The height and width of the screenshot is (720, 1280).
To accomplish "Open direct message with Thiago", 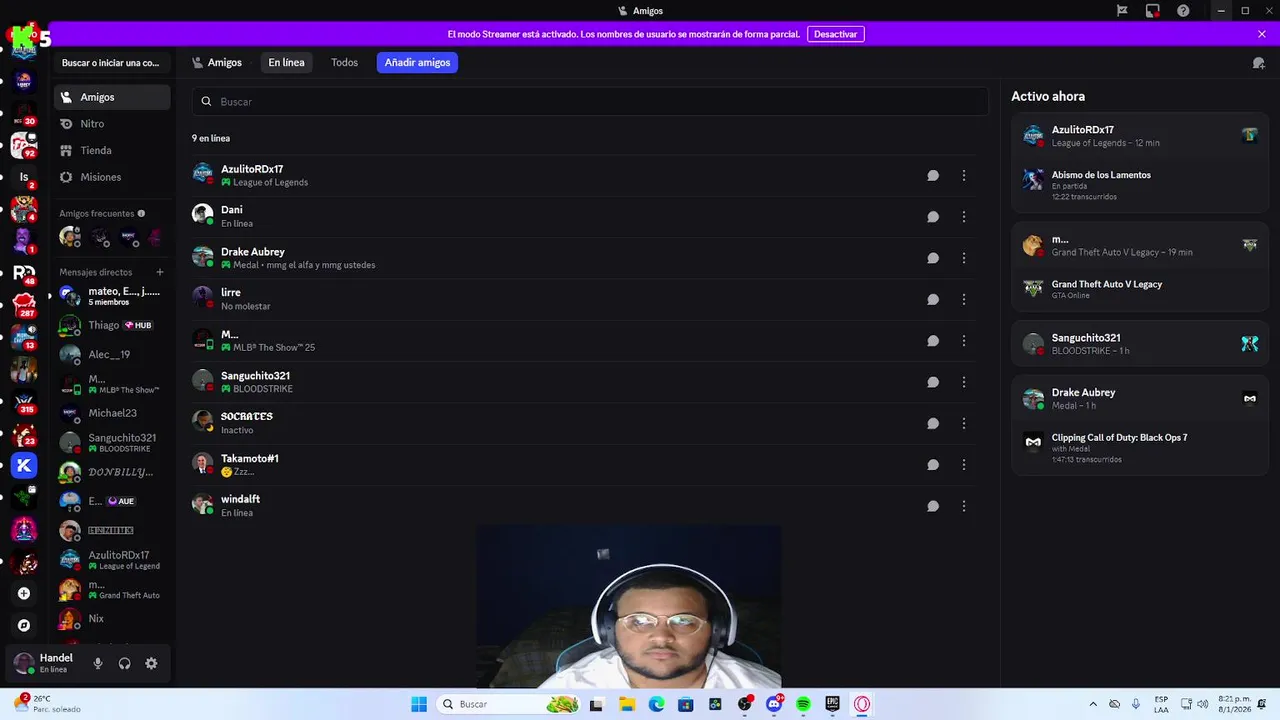I will point(112,325).
